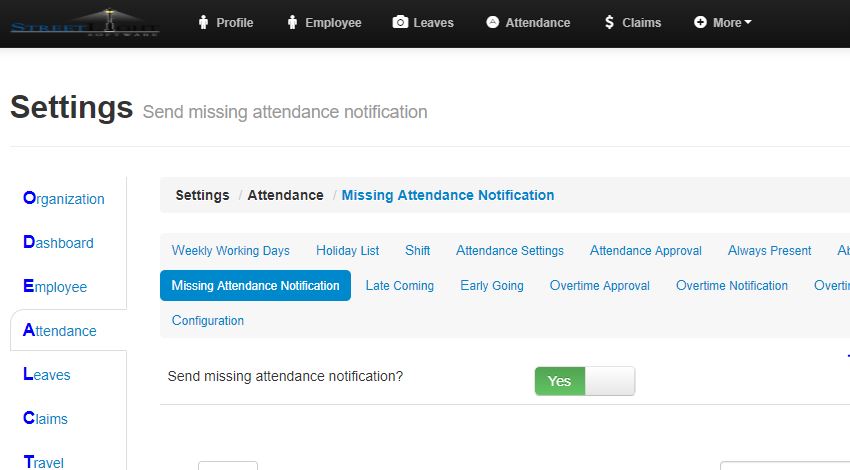Open the Attendance Settings tab
This screenshot has width=850, height=470.
coord(509,251)
